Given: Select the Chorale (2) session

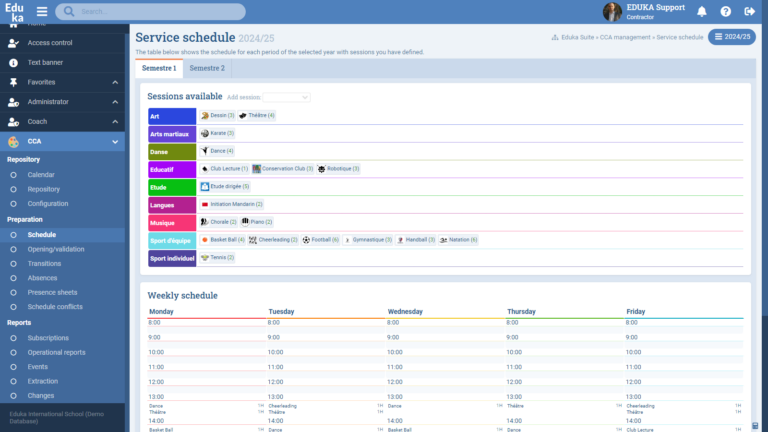Looking at the screenshot, I should [218, 222].
